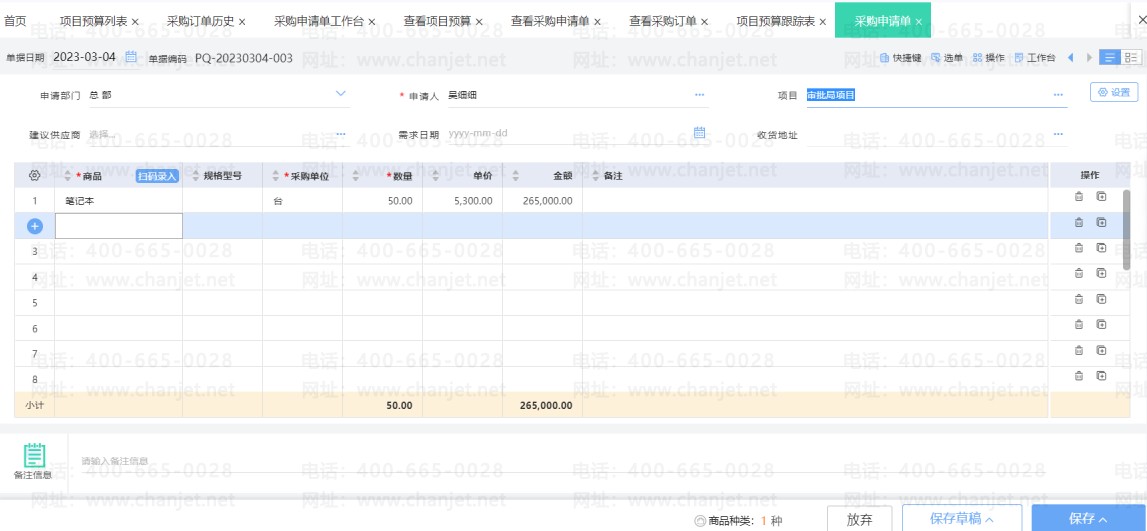Delete row 1 using its trash icon
Image resolution: width=1147 pixels, height=531 pixels.
pos(1078,197)
